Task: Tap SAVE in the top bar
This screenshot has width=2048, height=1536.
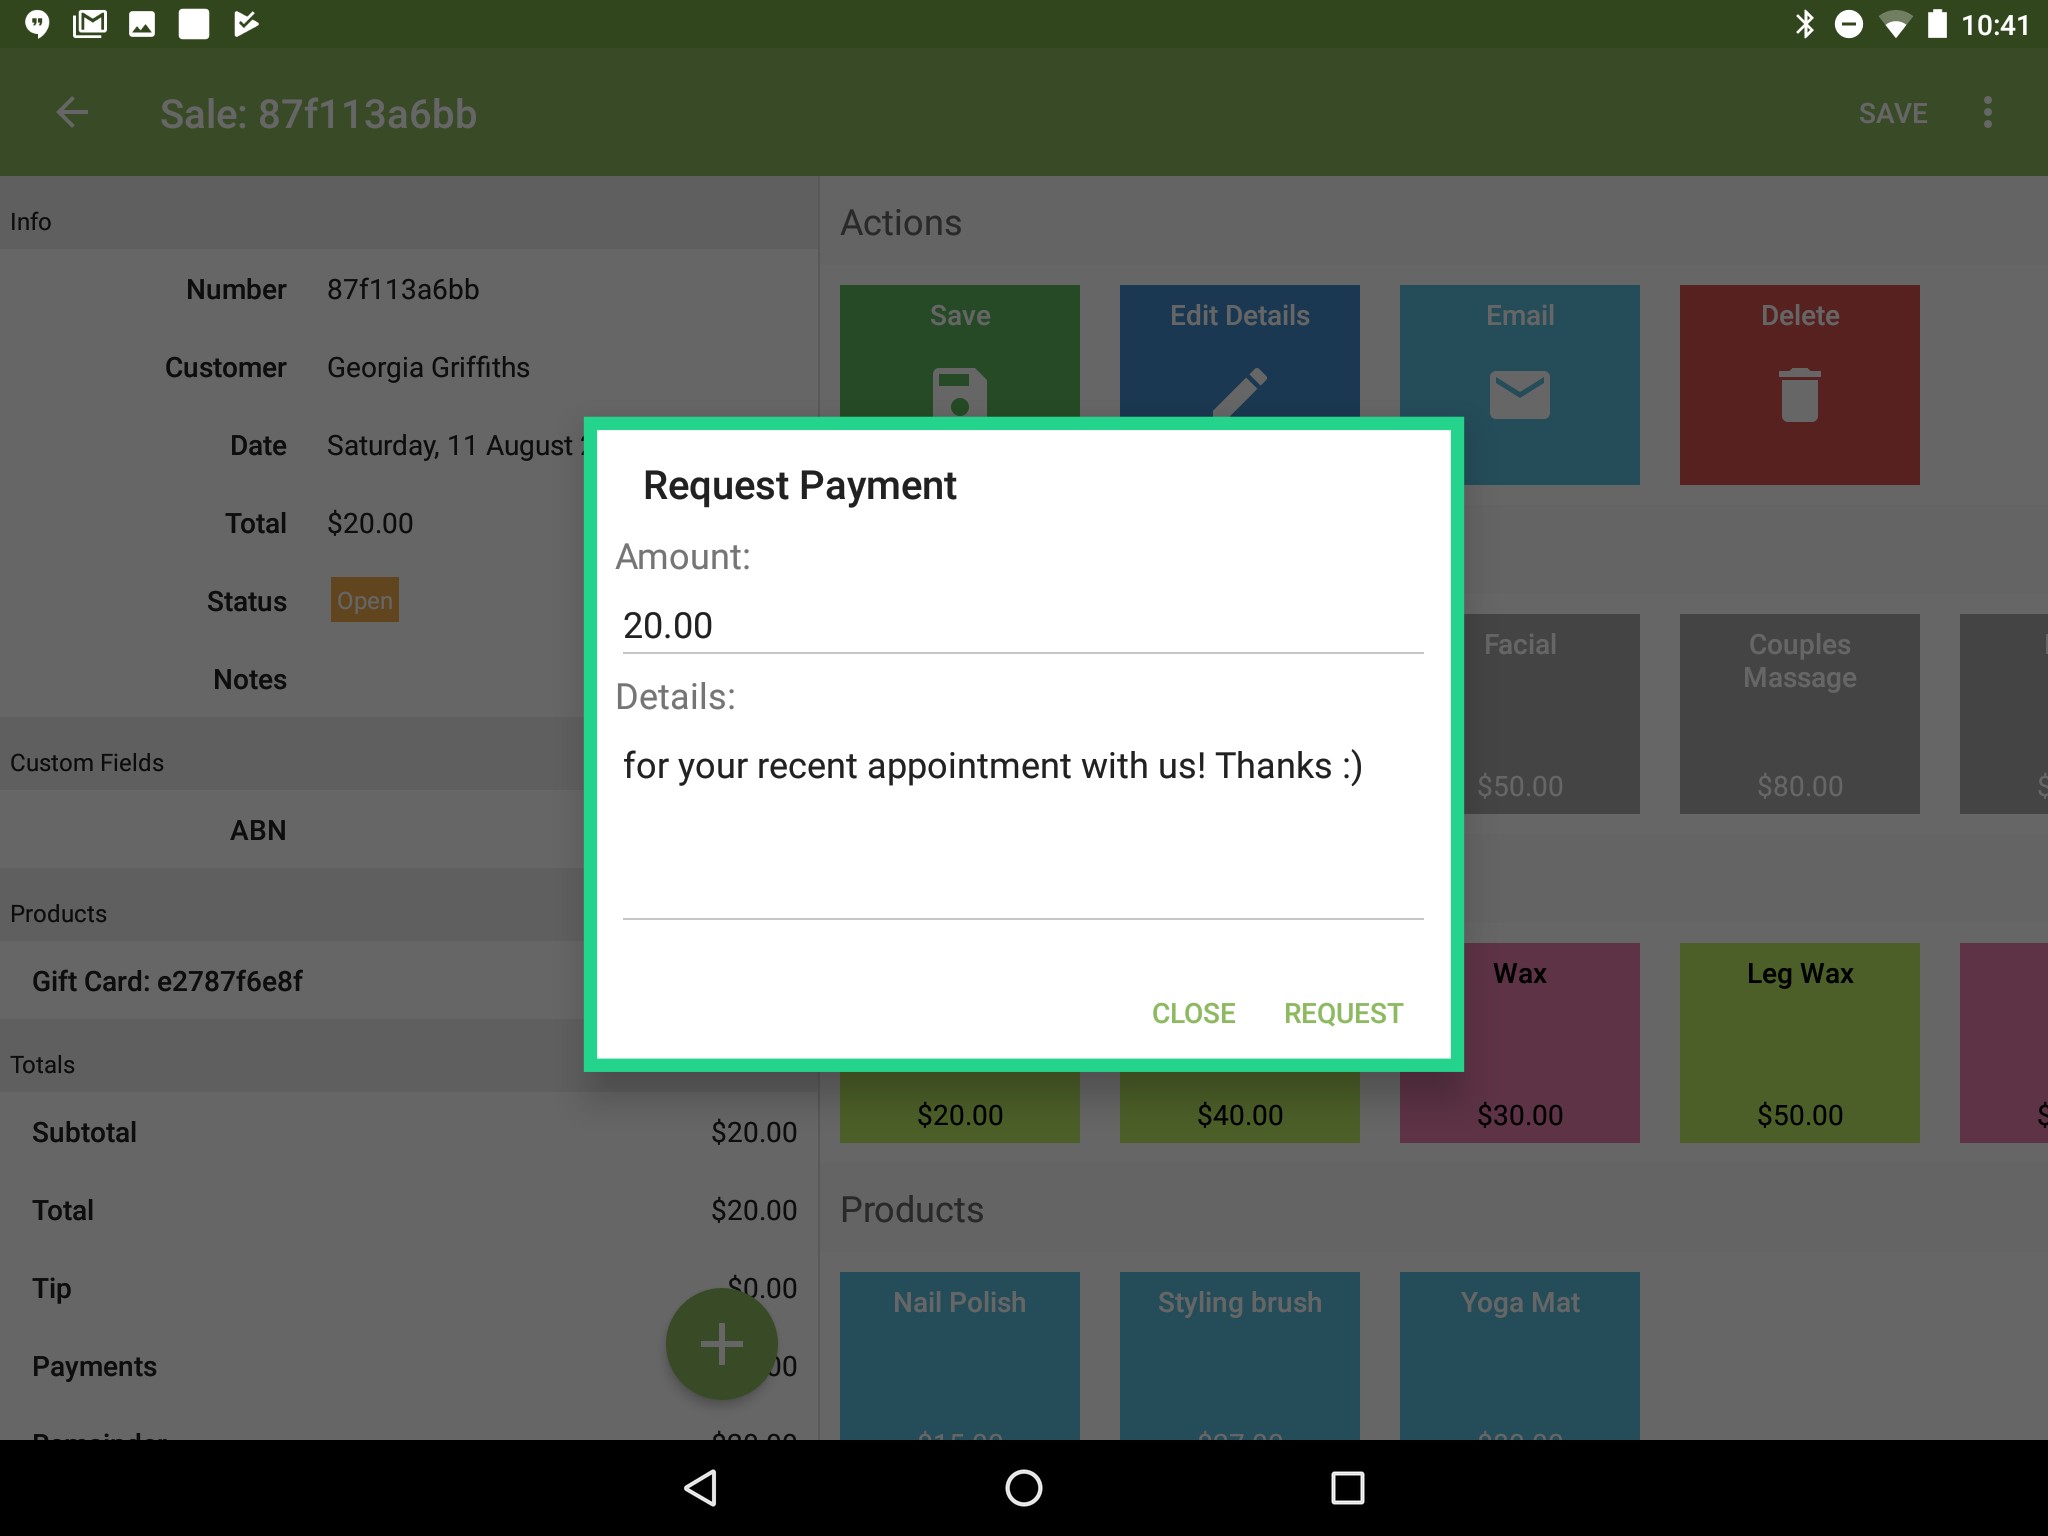Action: (x=1892, y=113)
